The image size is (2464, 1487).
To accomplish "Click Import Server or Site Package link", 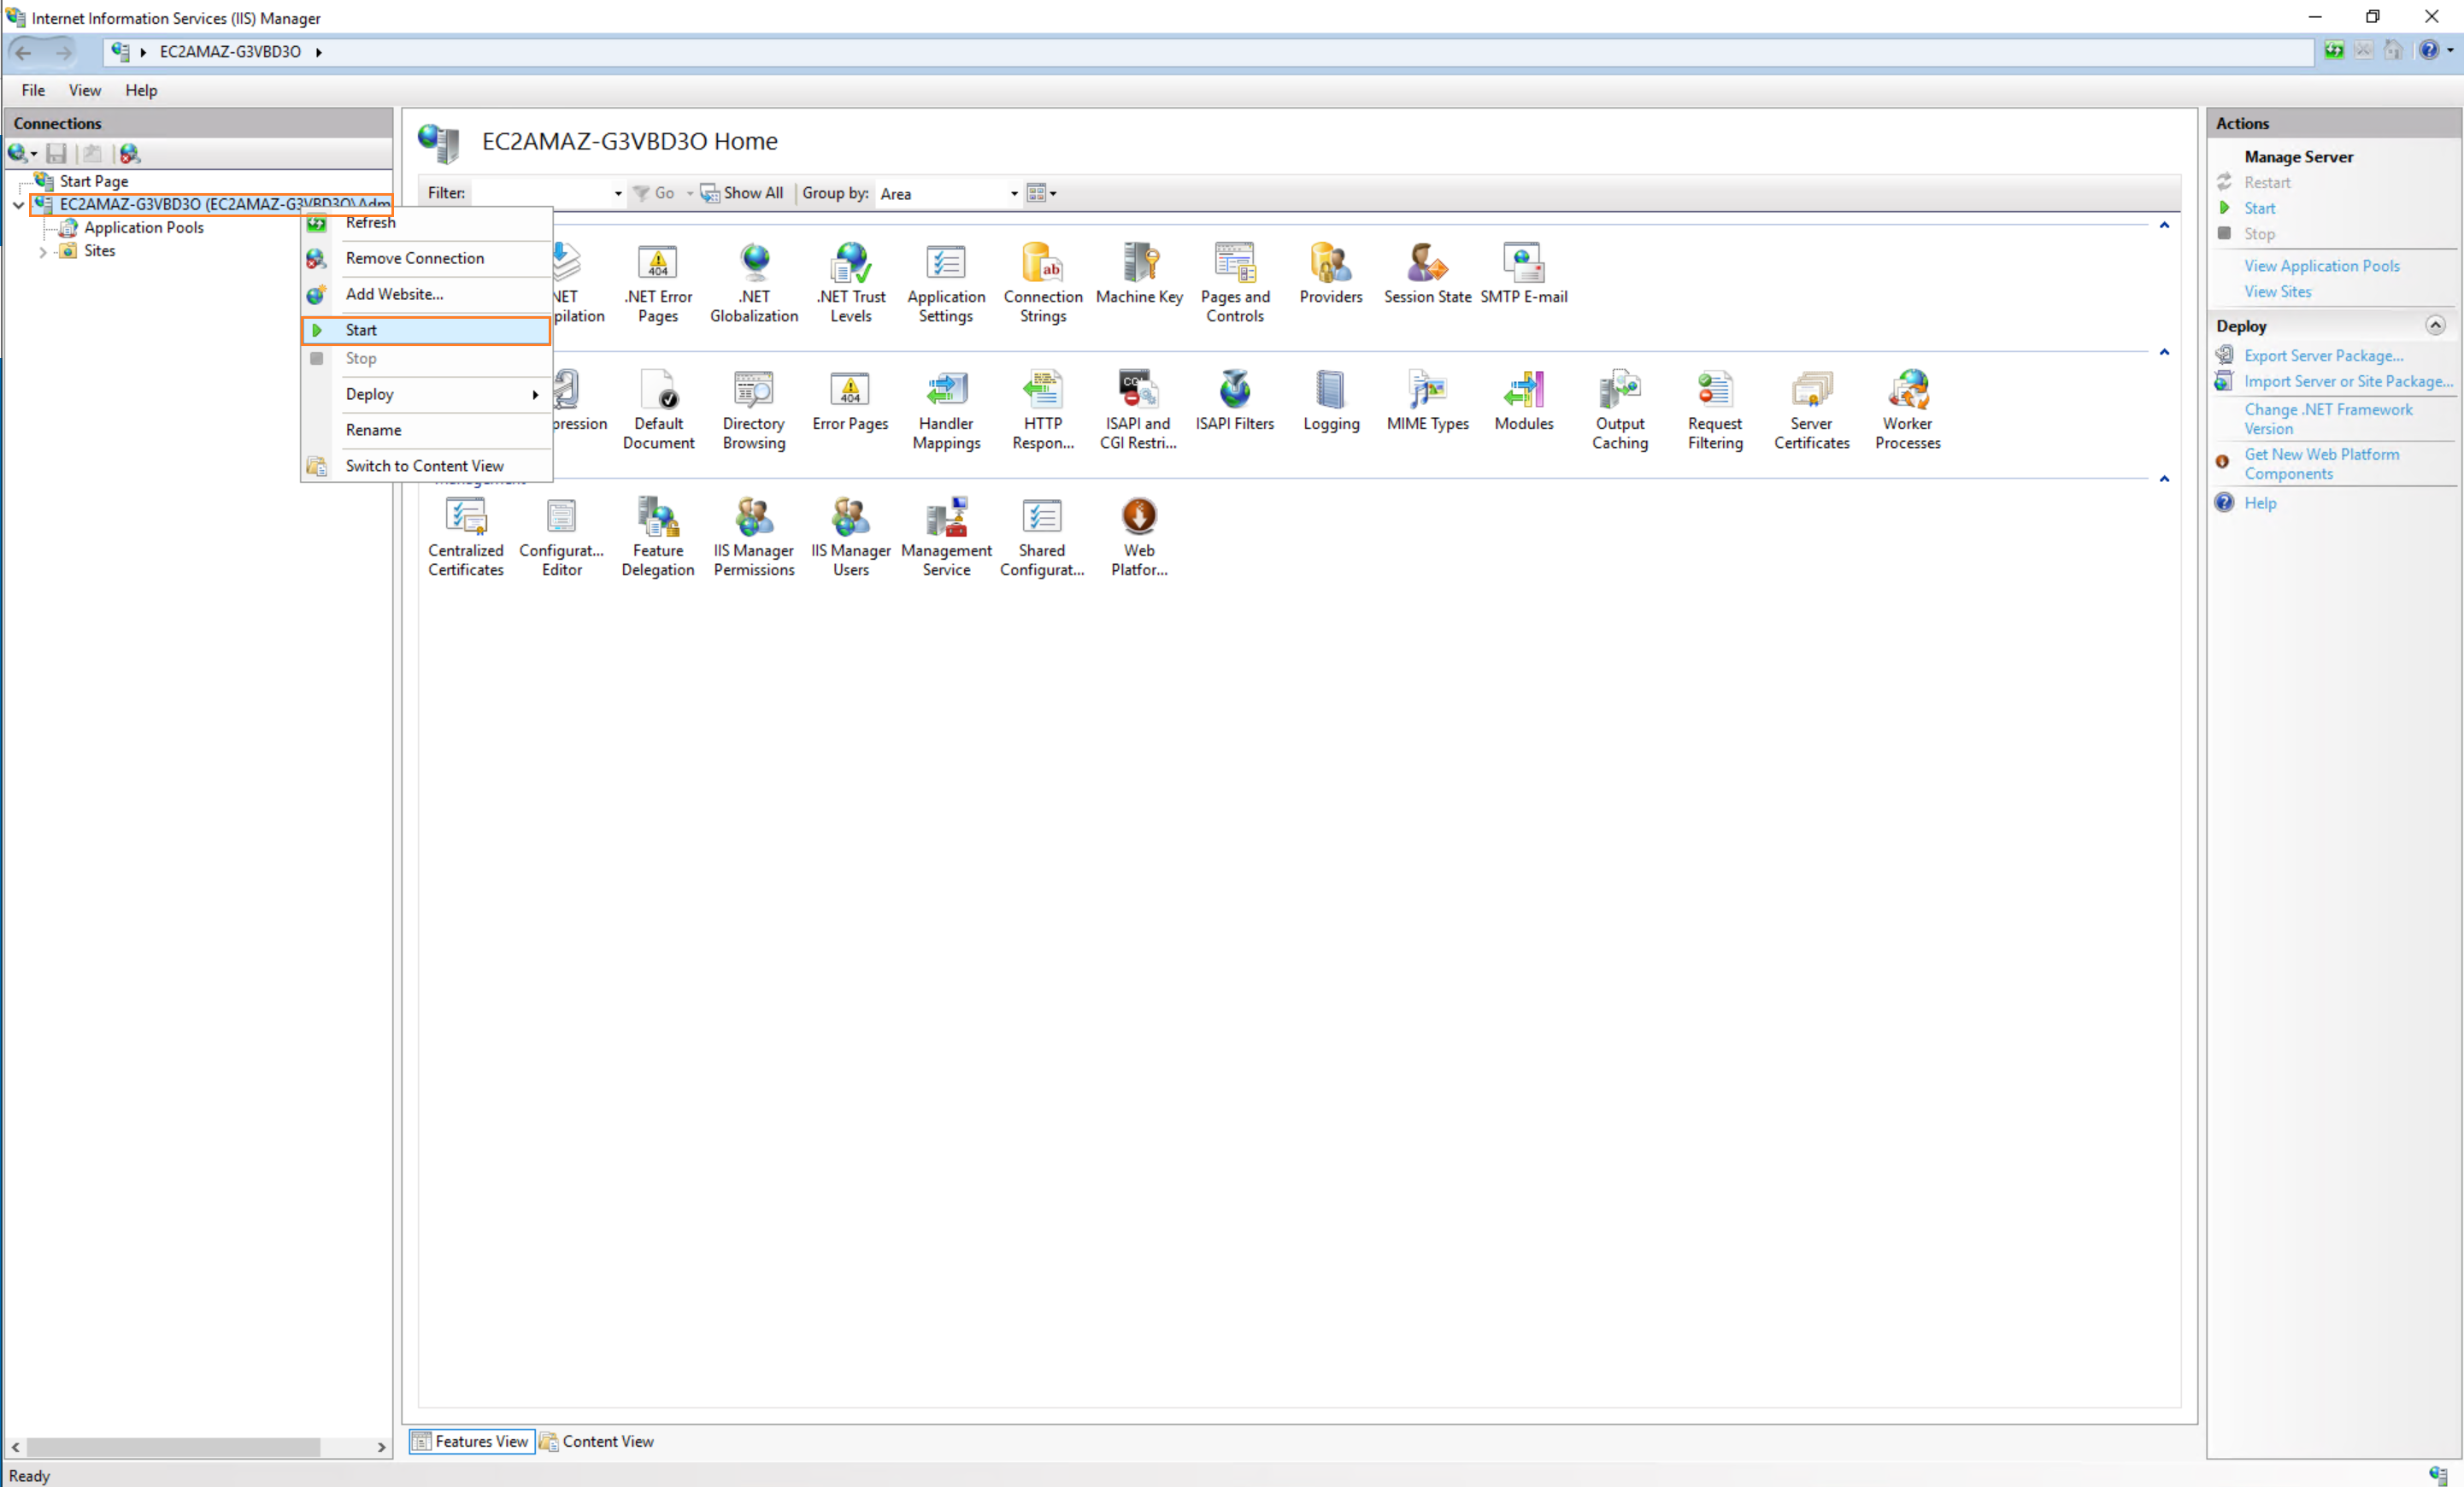I will click(2348, 382).
